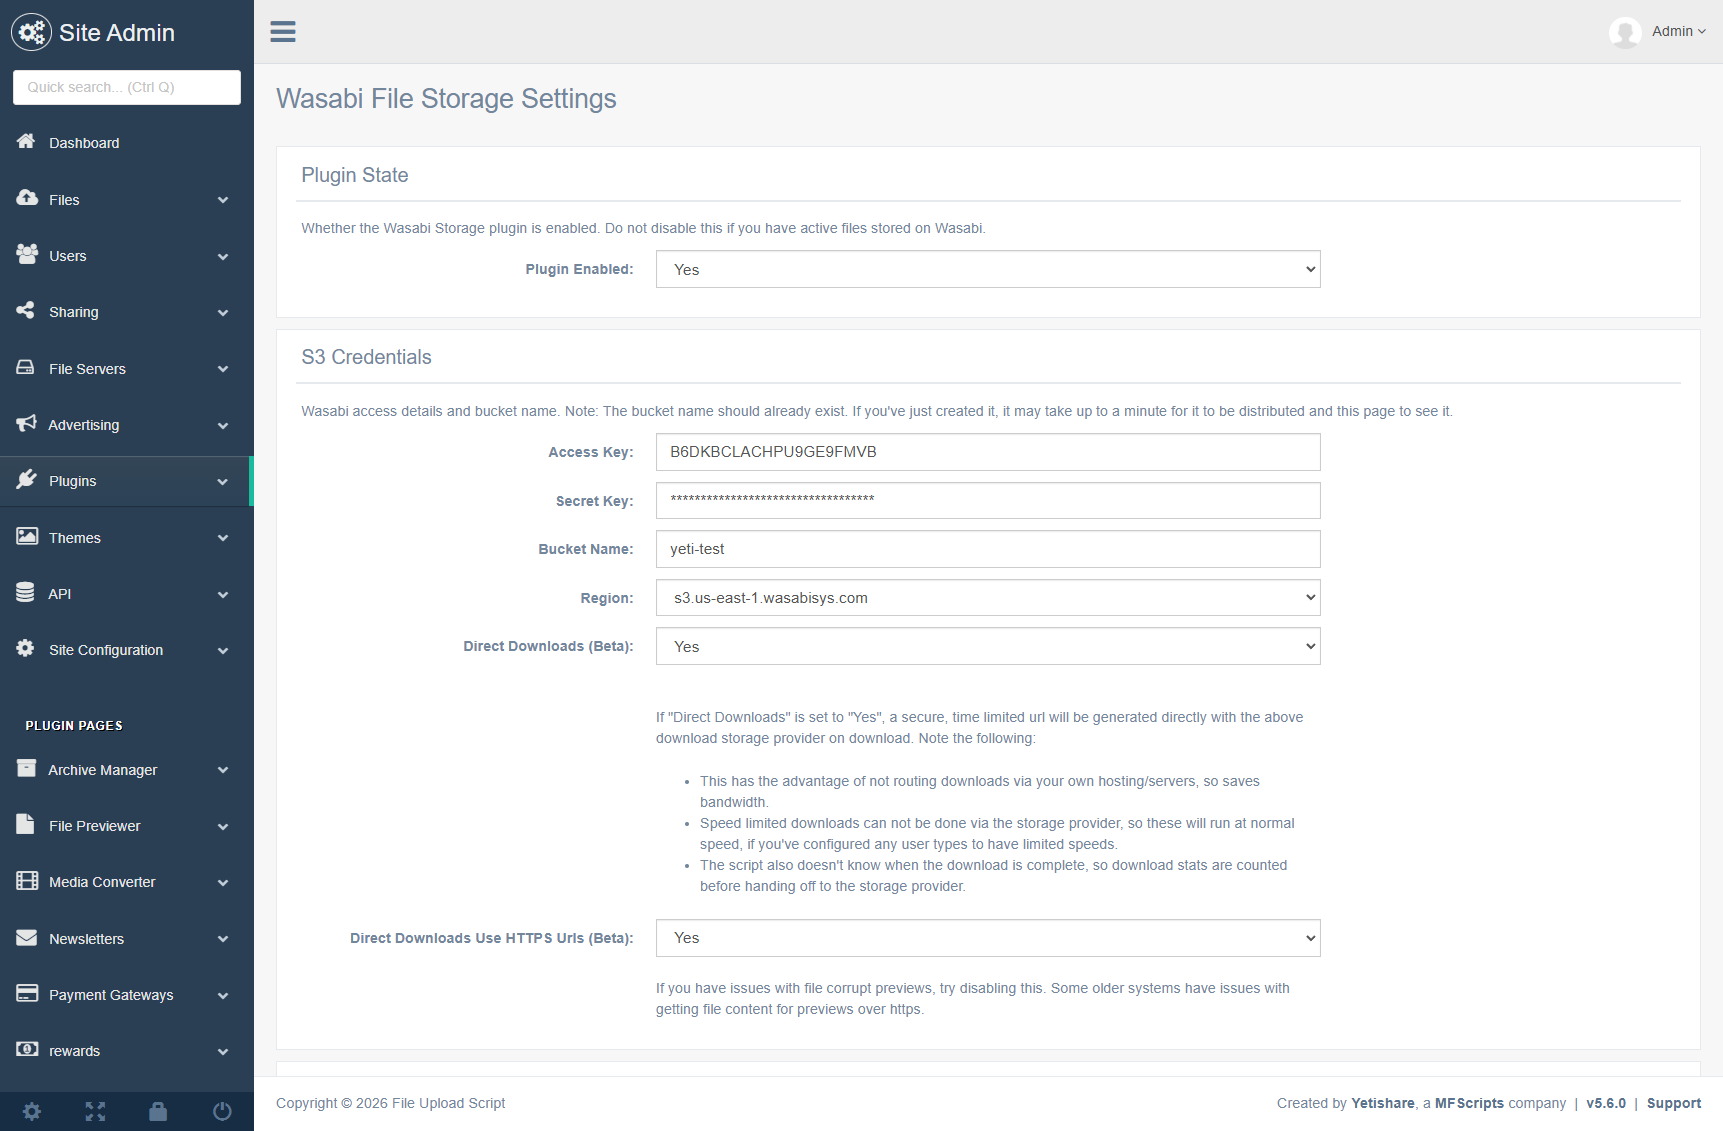Viewport: 1723px width, 1131px height.
Task: Open the Region dropdown selector
Action: tap(987, 598)
